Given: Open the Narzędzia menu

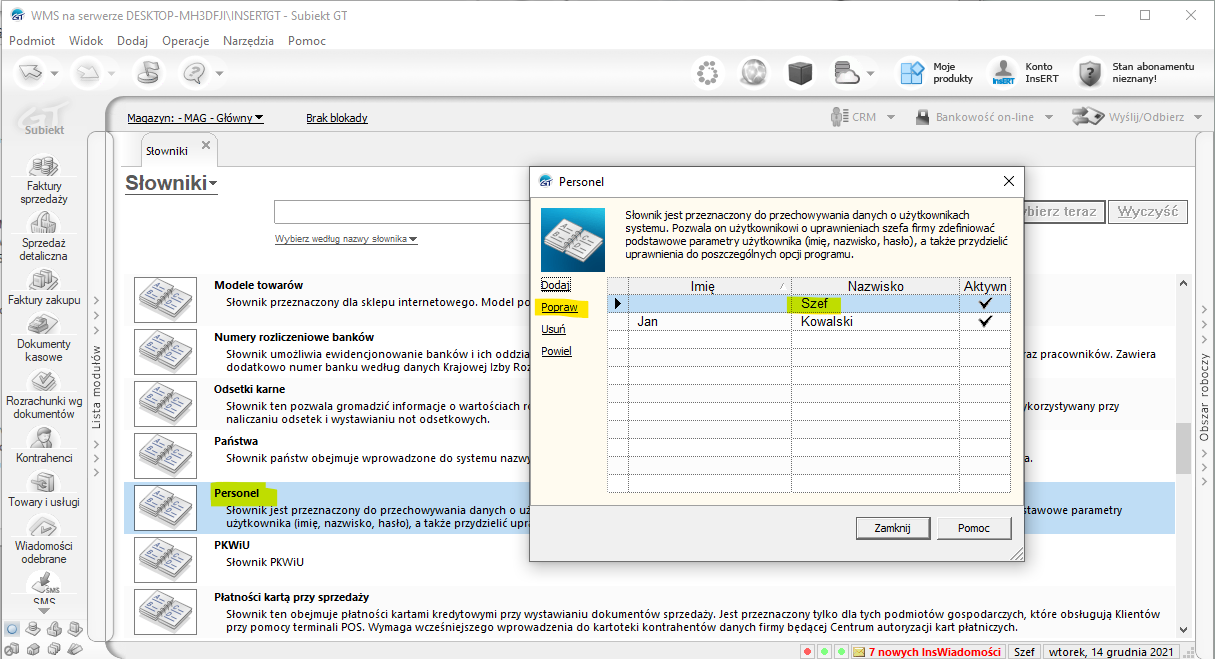Looking at the screenshot, I should [248, 41].
